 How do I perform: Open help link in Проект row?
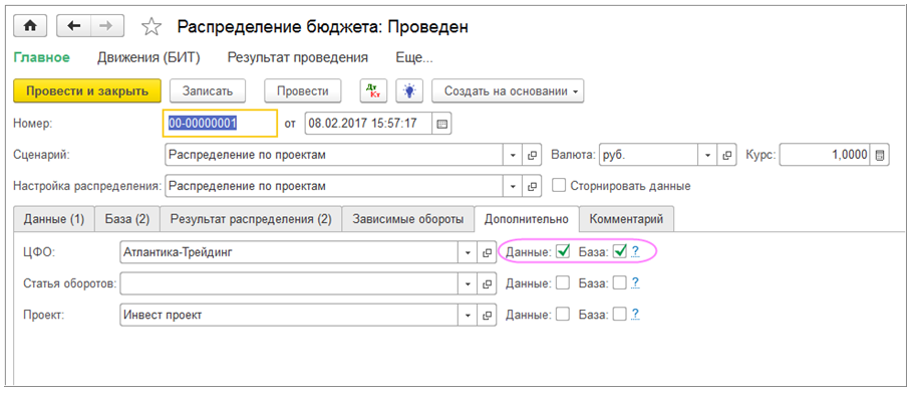(635, 315)
